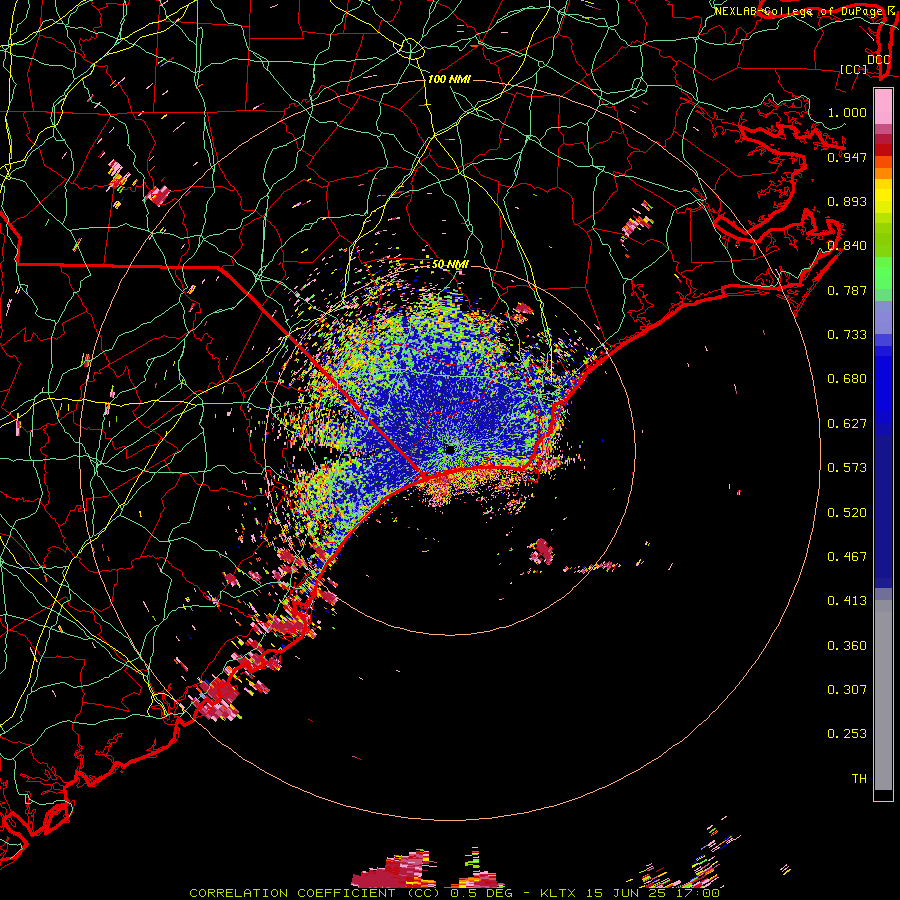
Task: Click the 50 NMI range ring label
Action: 450,264
